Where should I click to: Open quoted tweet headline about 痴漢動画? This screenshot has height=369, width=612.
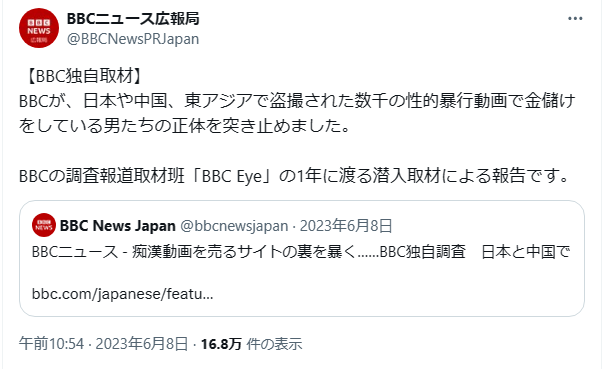(x=301, y=252)
